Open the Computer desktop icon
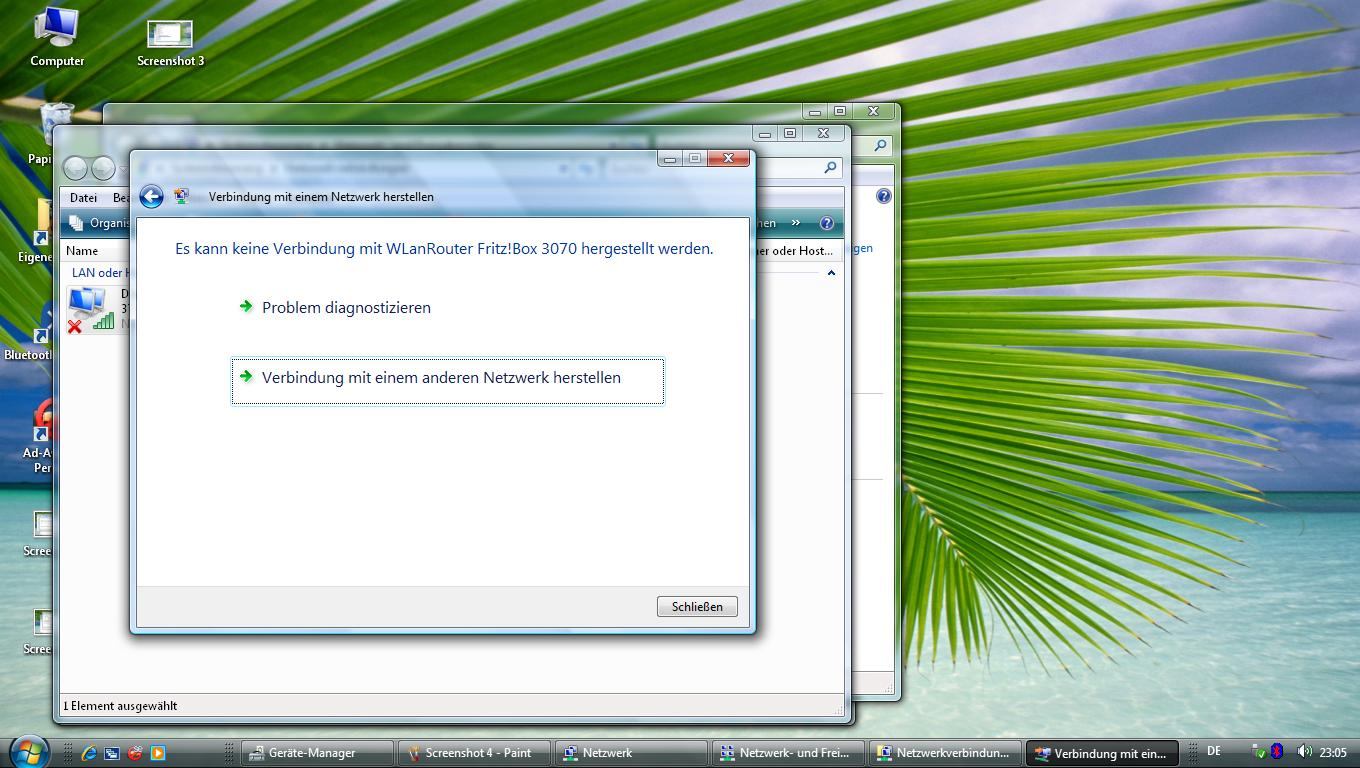The width and height of the screenshot is (1360, 768). tap(57, 37)
